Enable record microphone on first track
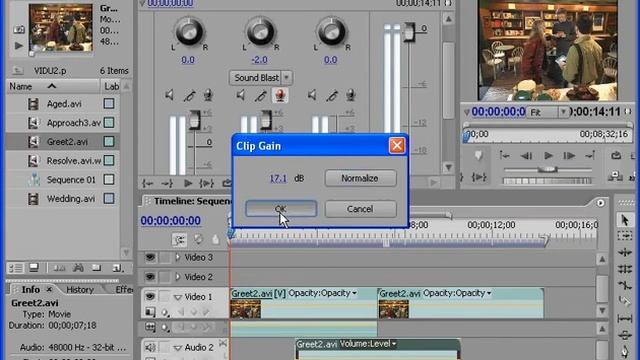640x360 pixels. pos(208,96)
